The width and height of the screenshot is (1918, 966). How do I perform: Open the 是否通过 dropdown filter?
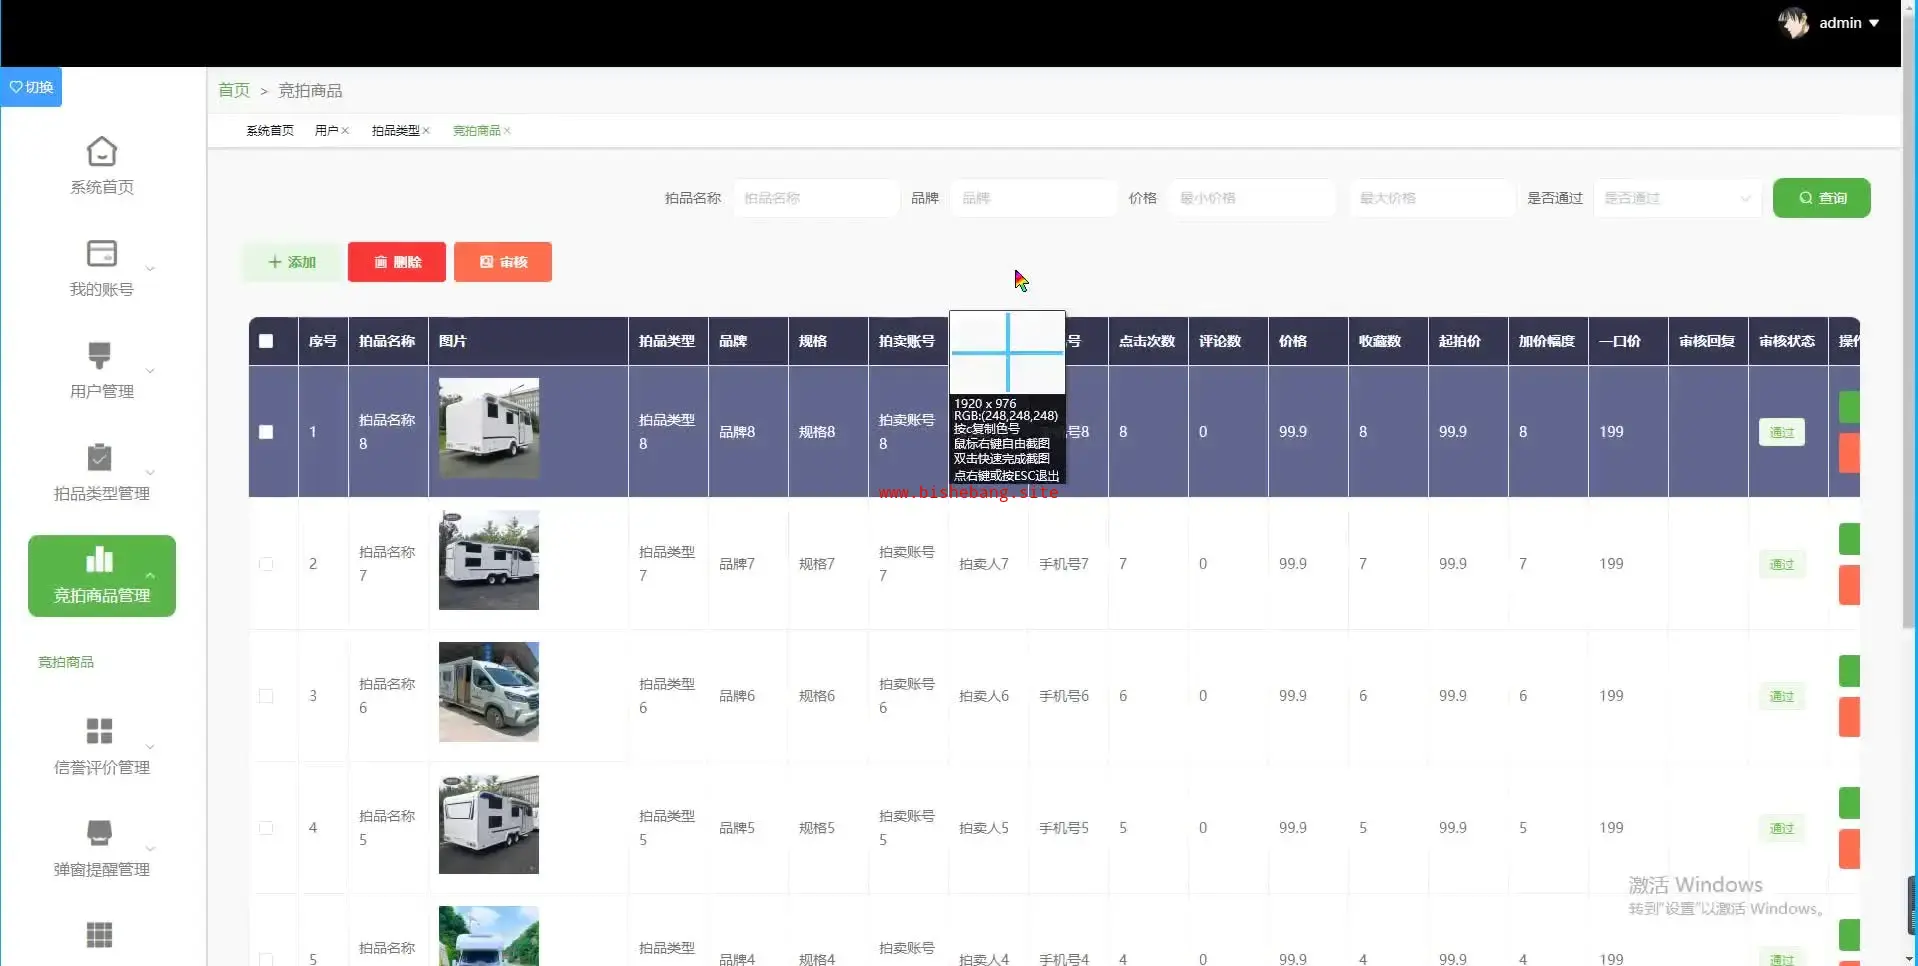click(x=1677, y=198)
